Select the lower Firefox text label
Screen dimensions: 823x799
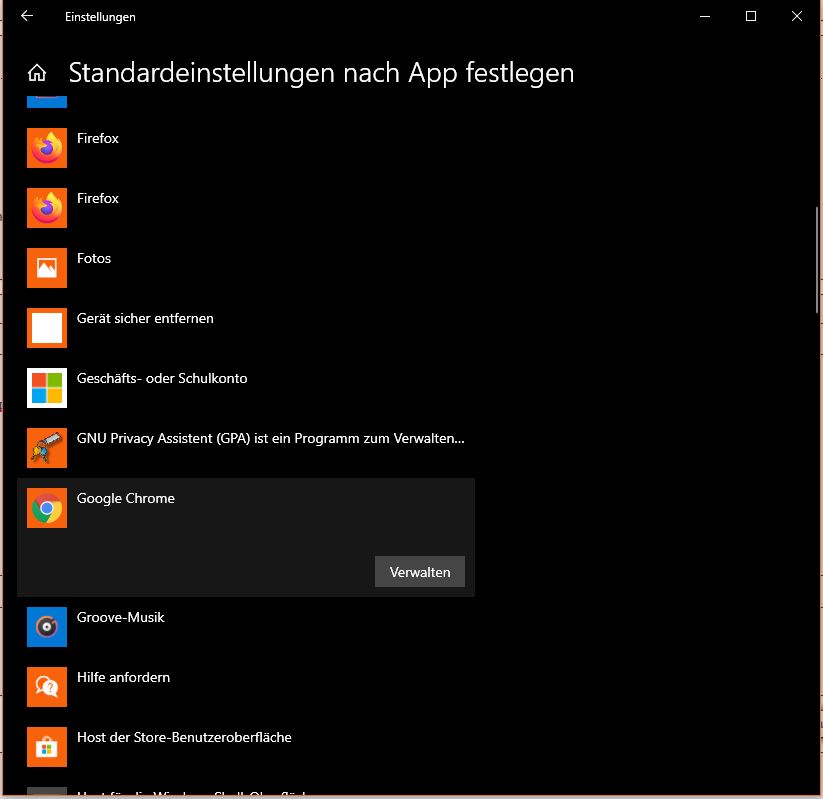[x=98, y=198]
